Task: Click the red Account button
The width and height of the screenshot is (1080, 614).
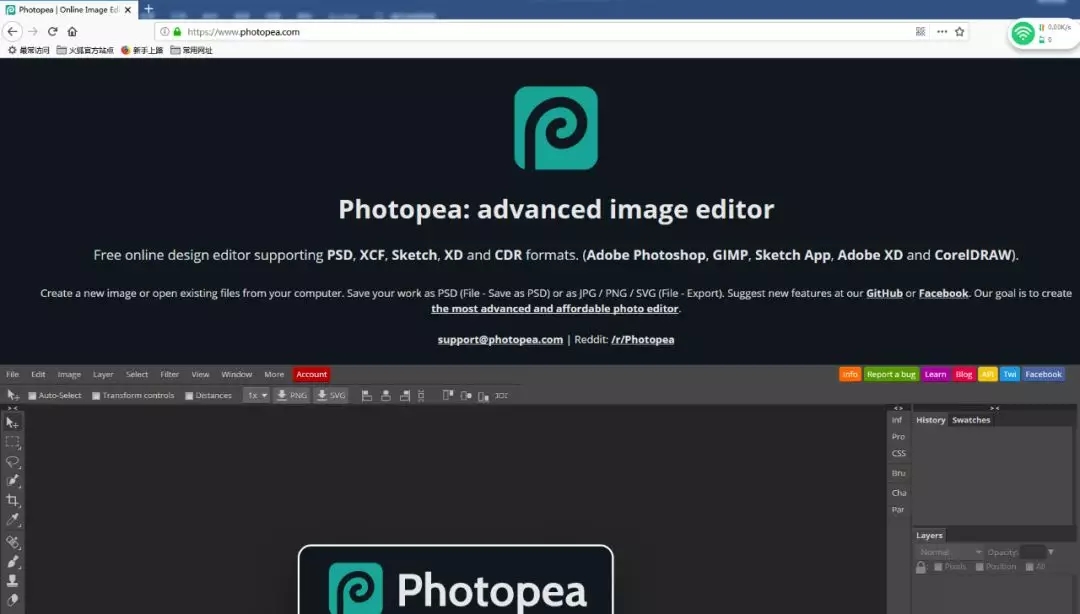Action: 311,374
